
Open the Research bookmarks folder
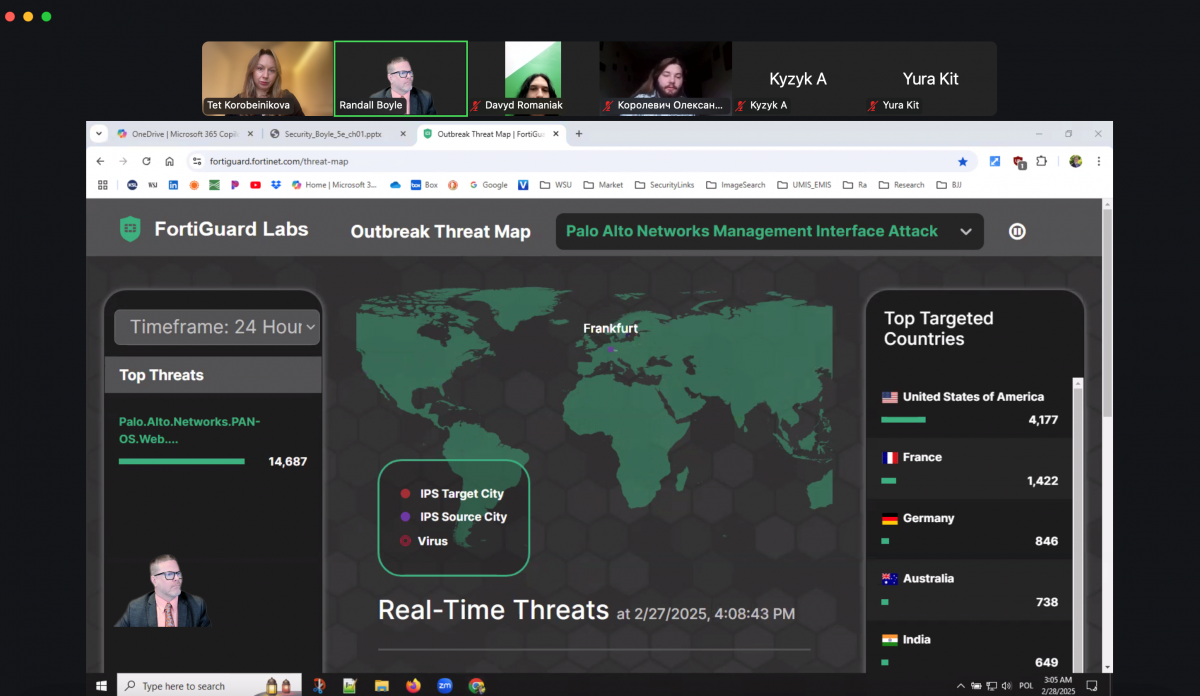[902, 185]
